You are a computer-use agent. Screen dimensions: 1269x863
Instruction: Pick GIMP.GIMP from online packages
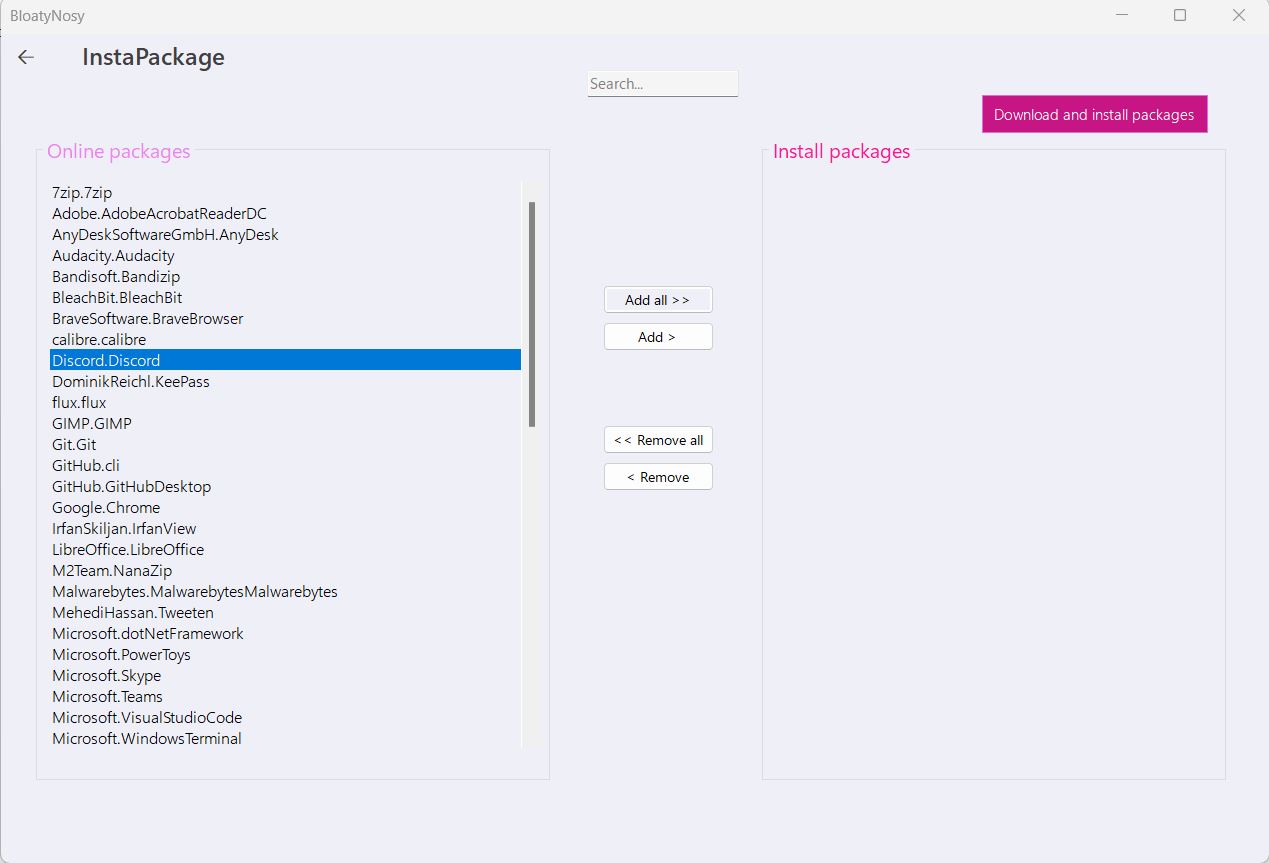pos(92,423)
